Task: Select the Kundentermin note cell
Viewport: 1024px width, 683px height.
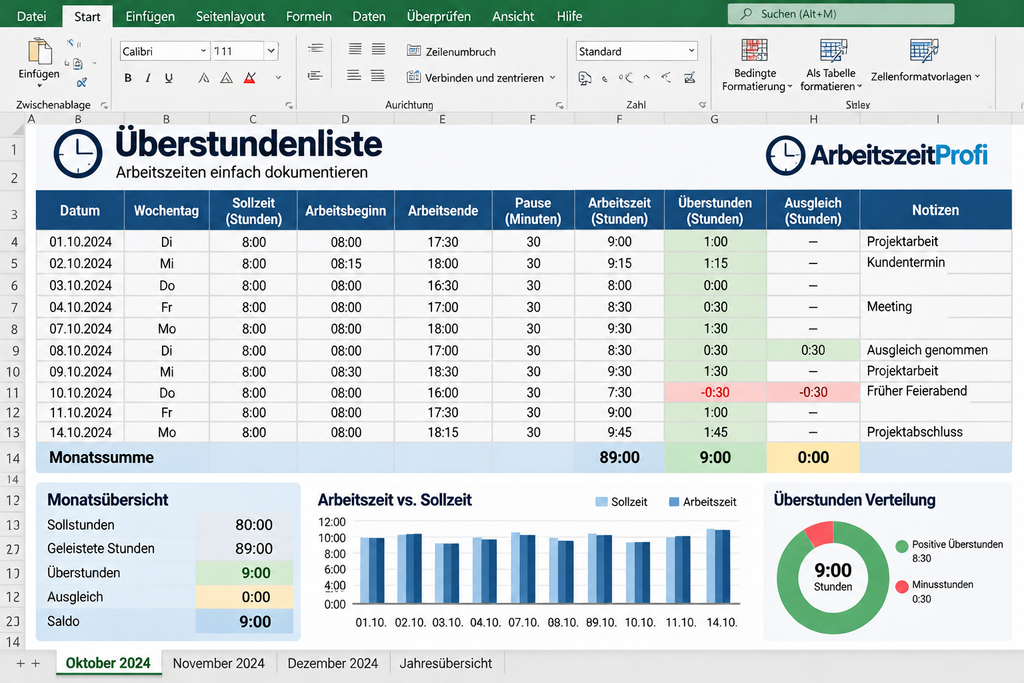Action: click(x=935, y=263)
